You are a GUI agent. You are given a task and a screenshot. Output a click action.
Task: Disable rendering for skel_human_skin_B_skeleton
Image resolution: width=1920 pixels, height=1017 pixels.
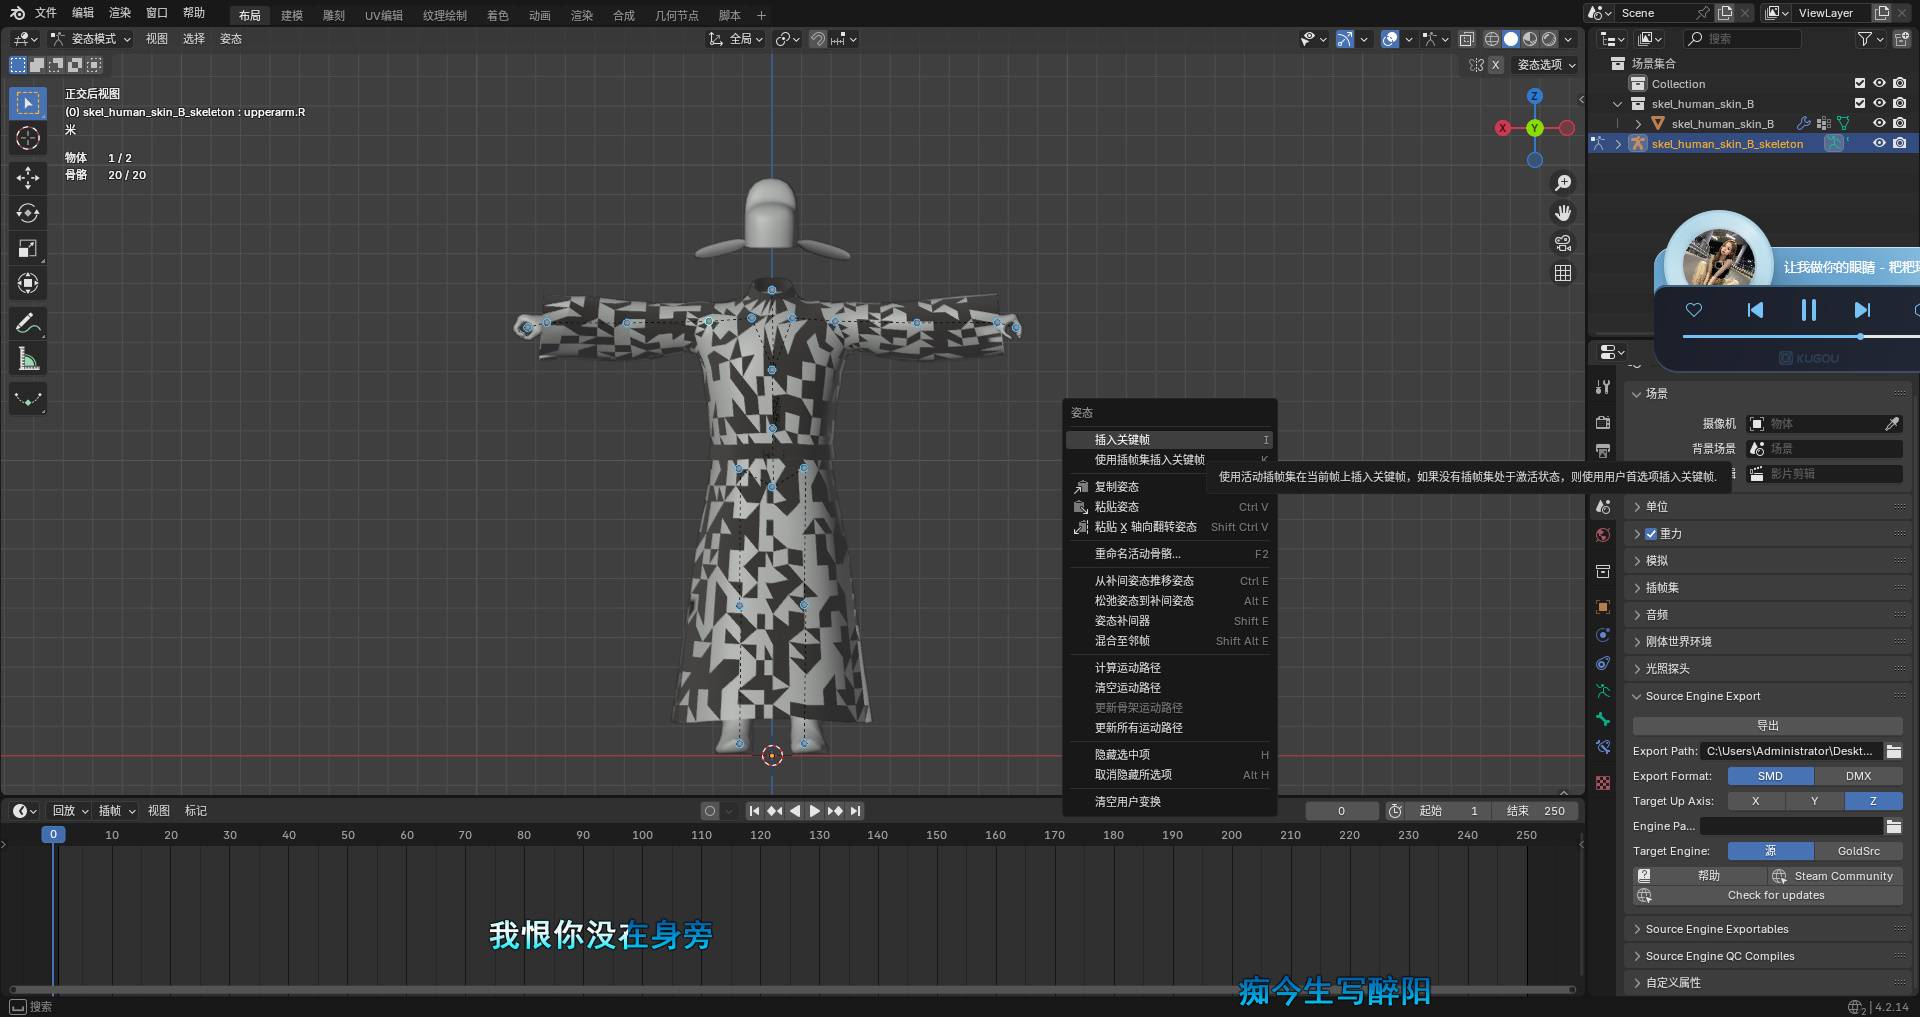point(1900,144)
